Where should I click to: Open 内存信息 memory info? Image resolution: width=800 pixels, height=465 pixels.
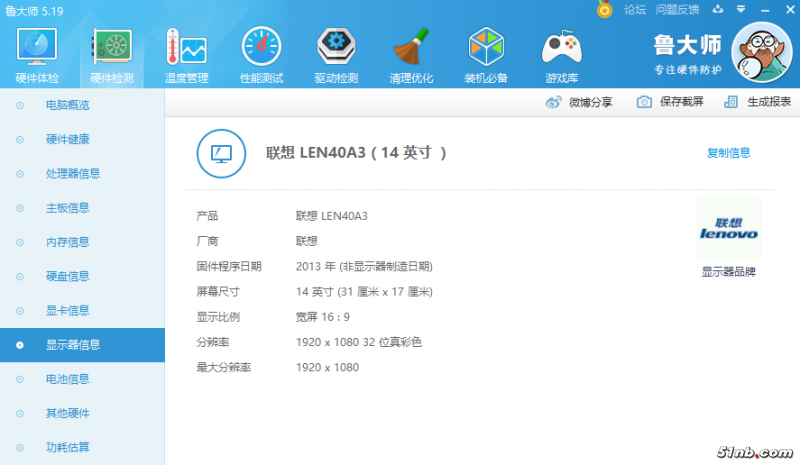point(67,242)
